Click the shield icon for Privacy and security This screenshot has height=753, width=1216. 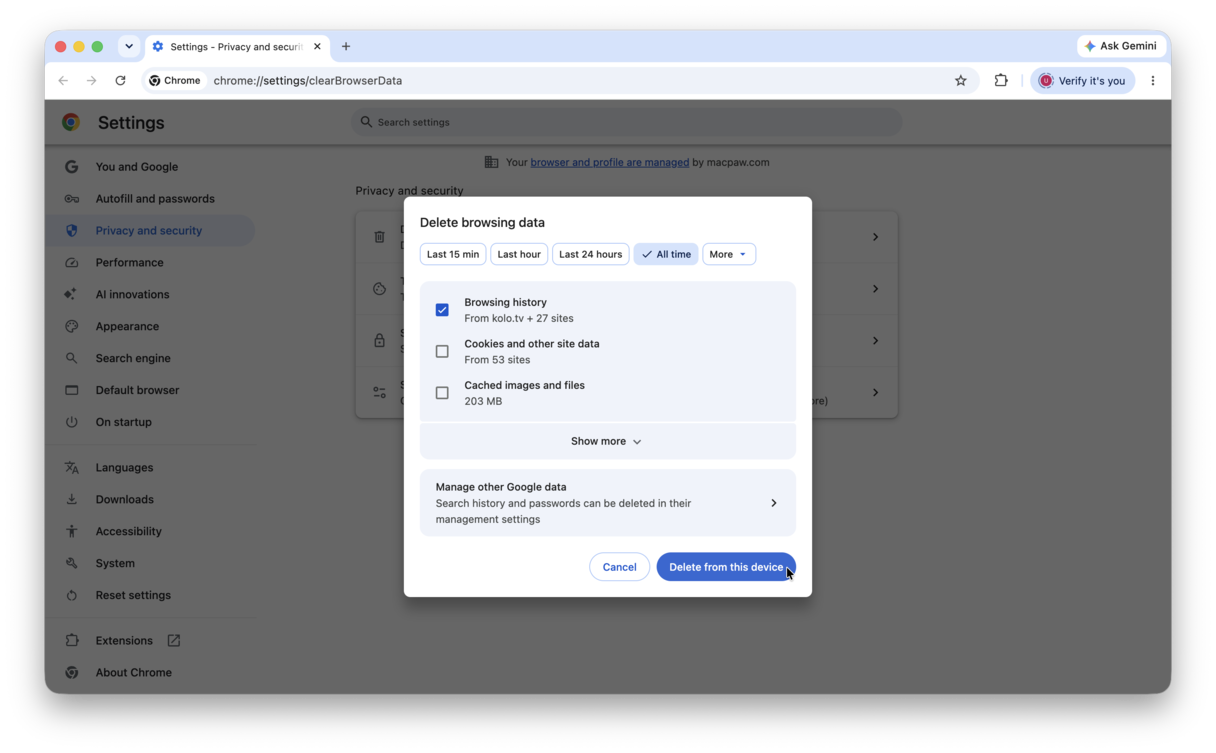72,231
